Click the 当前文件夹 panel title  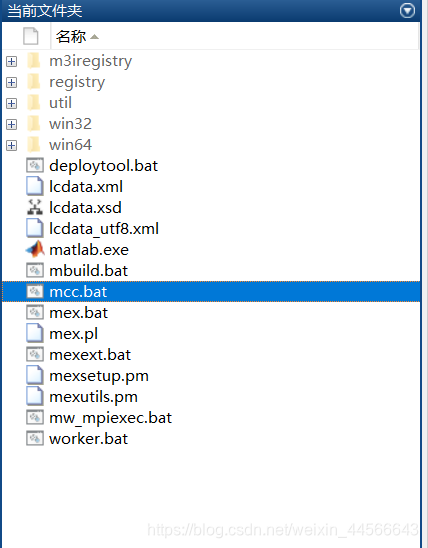[x=45, y=10]
